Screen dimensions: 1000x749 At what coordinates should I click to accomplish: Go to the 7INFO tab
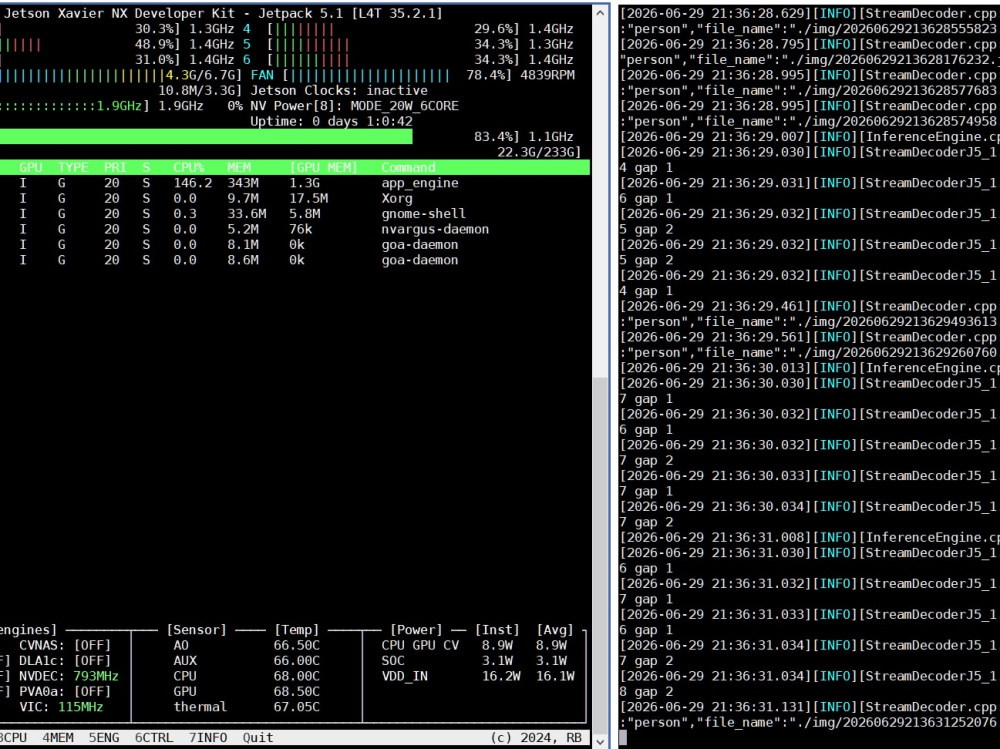click(208, 738)
